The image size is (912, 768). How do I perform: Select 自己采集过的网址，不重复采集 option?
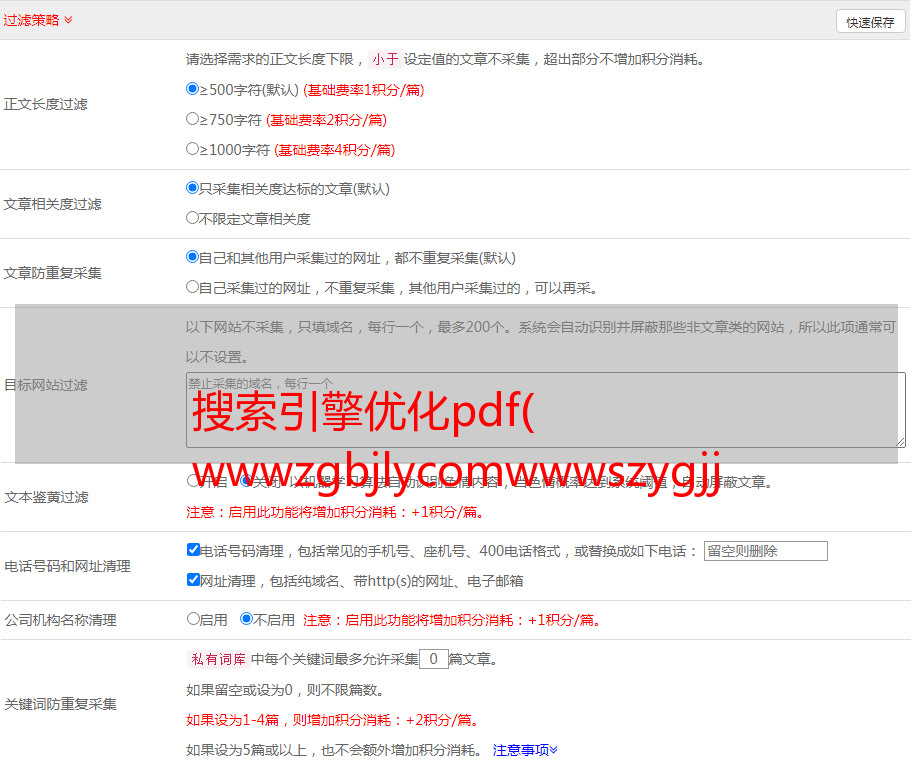pyautogui.click(x=192, y=287)
